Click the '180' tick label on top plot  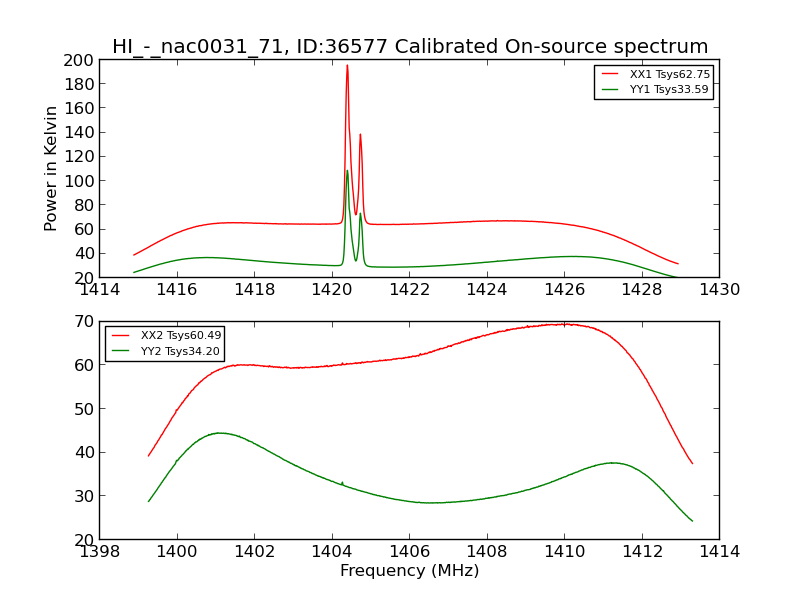[79, 84]
